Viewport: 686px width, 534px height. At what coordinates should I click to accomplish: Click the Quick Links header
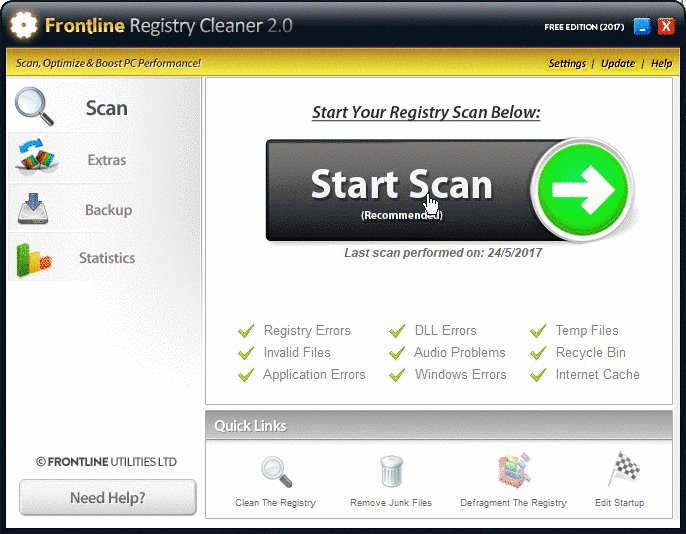tap(439, 426)
